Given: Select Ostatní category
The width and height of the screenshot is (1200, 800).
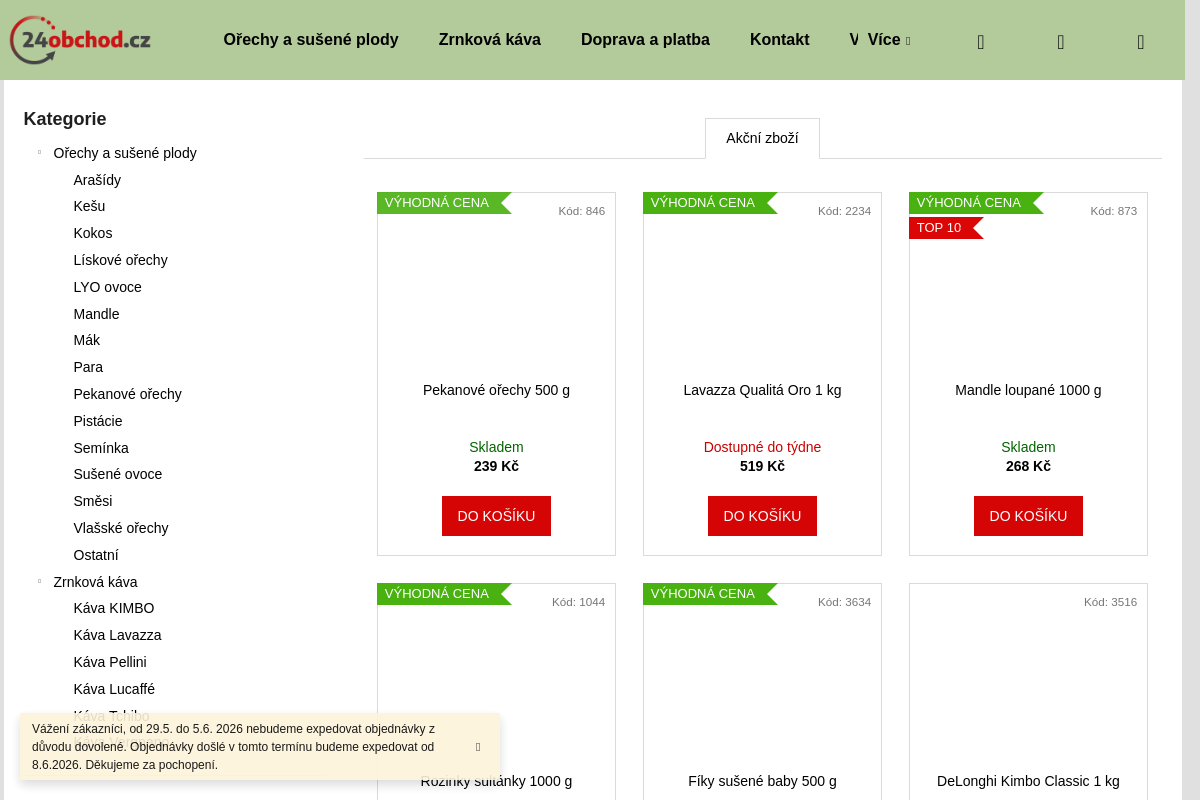Looking at the screenshot, I should click(x=96, y=555).
